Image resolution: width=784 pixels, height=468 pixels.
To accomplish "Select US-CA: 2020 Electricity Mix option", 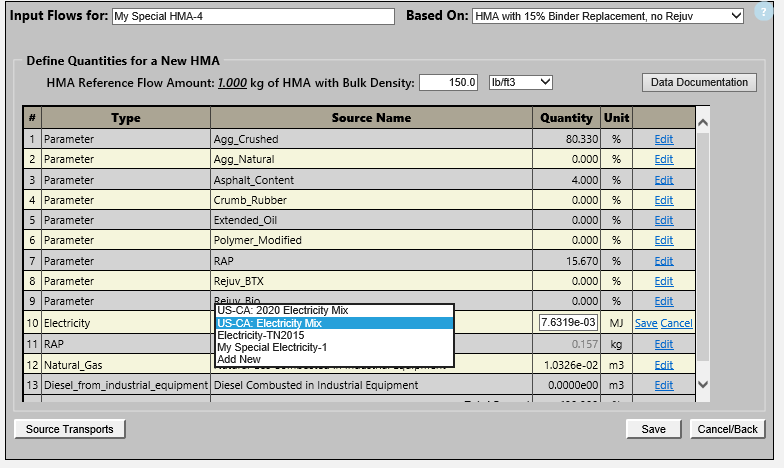I will (282, 311).
